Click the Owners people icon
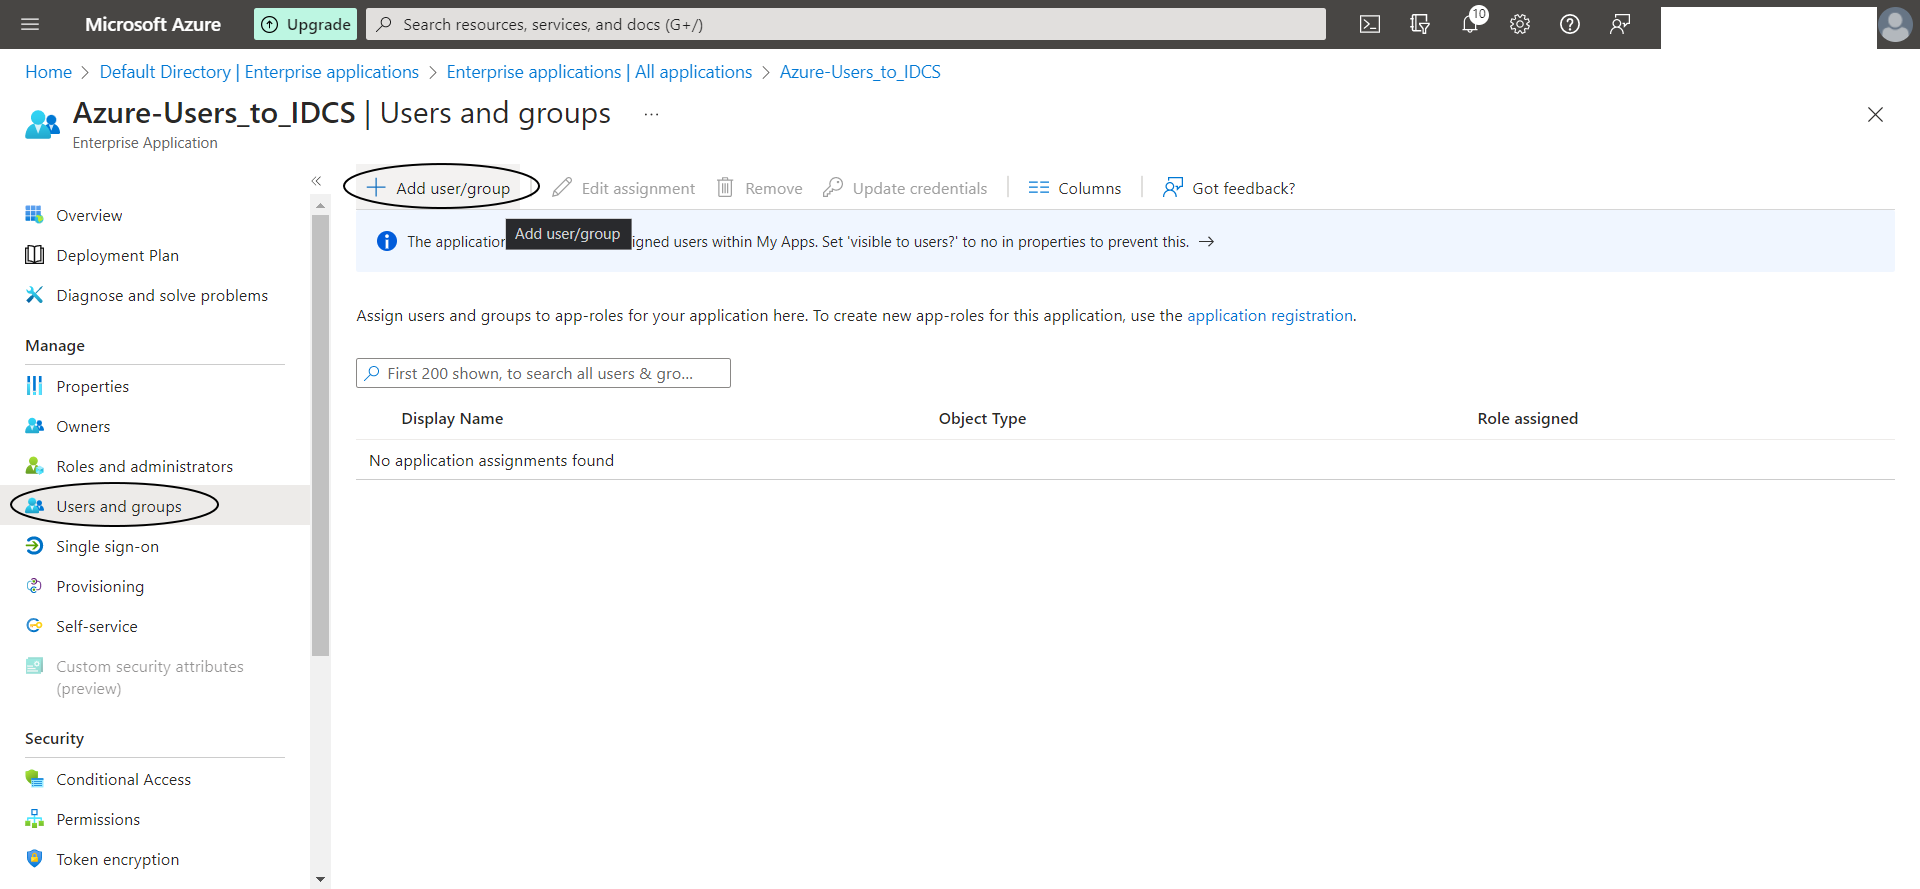This screenshot has width=1920, height=889. click(x=34, y=426)
